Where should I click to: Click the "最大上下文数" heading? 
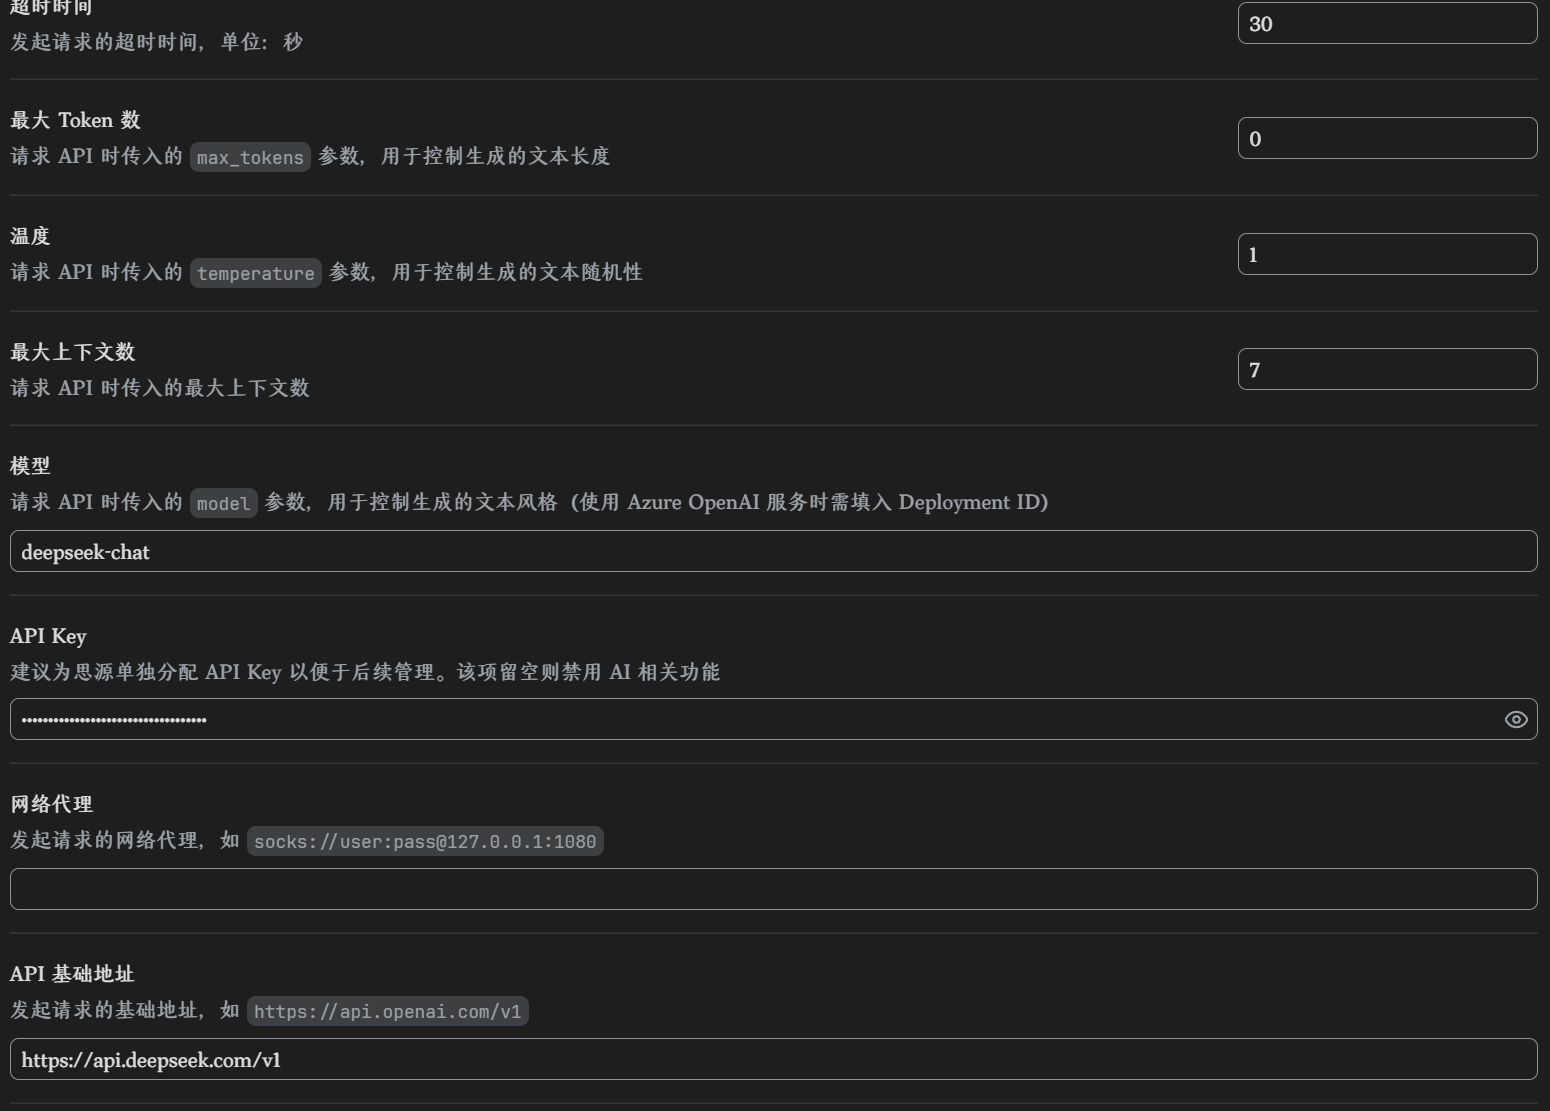coord(72,352)
